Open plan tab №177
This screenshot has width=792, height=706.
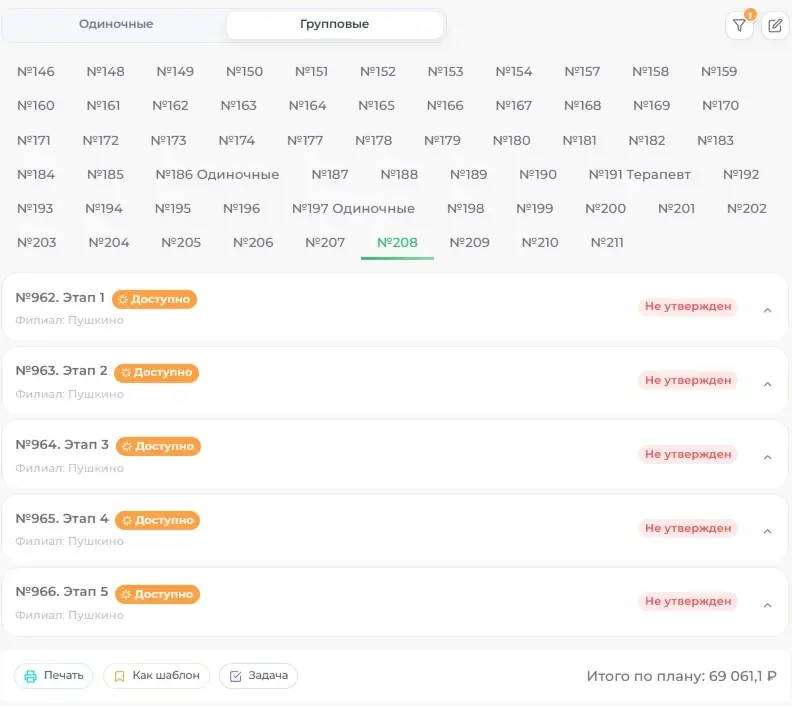305,140
